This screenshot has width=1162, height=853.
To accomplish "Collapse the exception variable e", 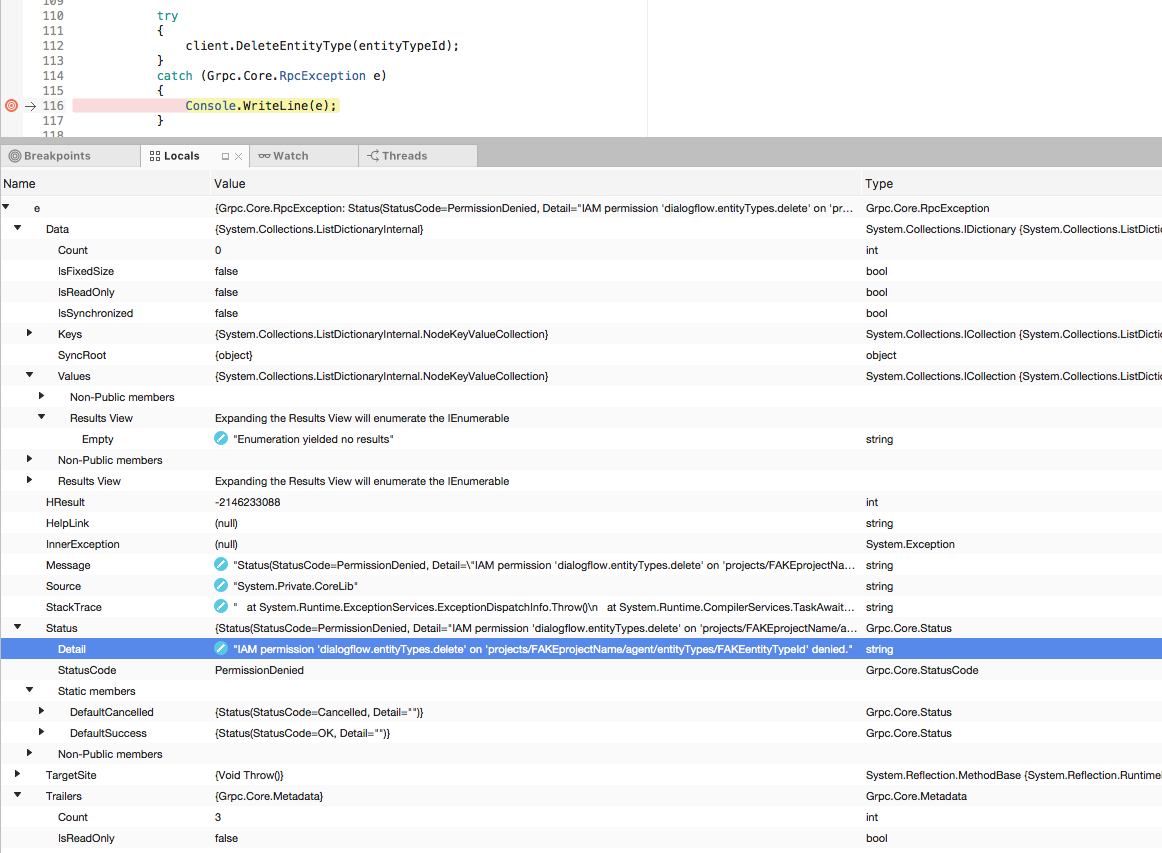I will (x=7, y=207).
